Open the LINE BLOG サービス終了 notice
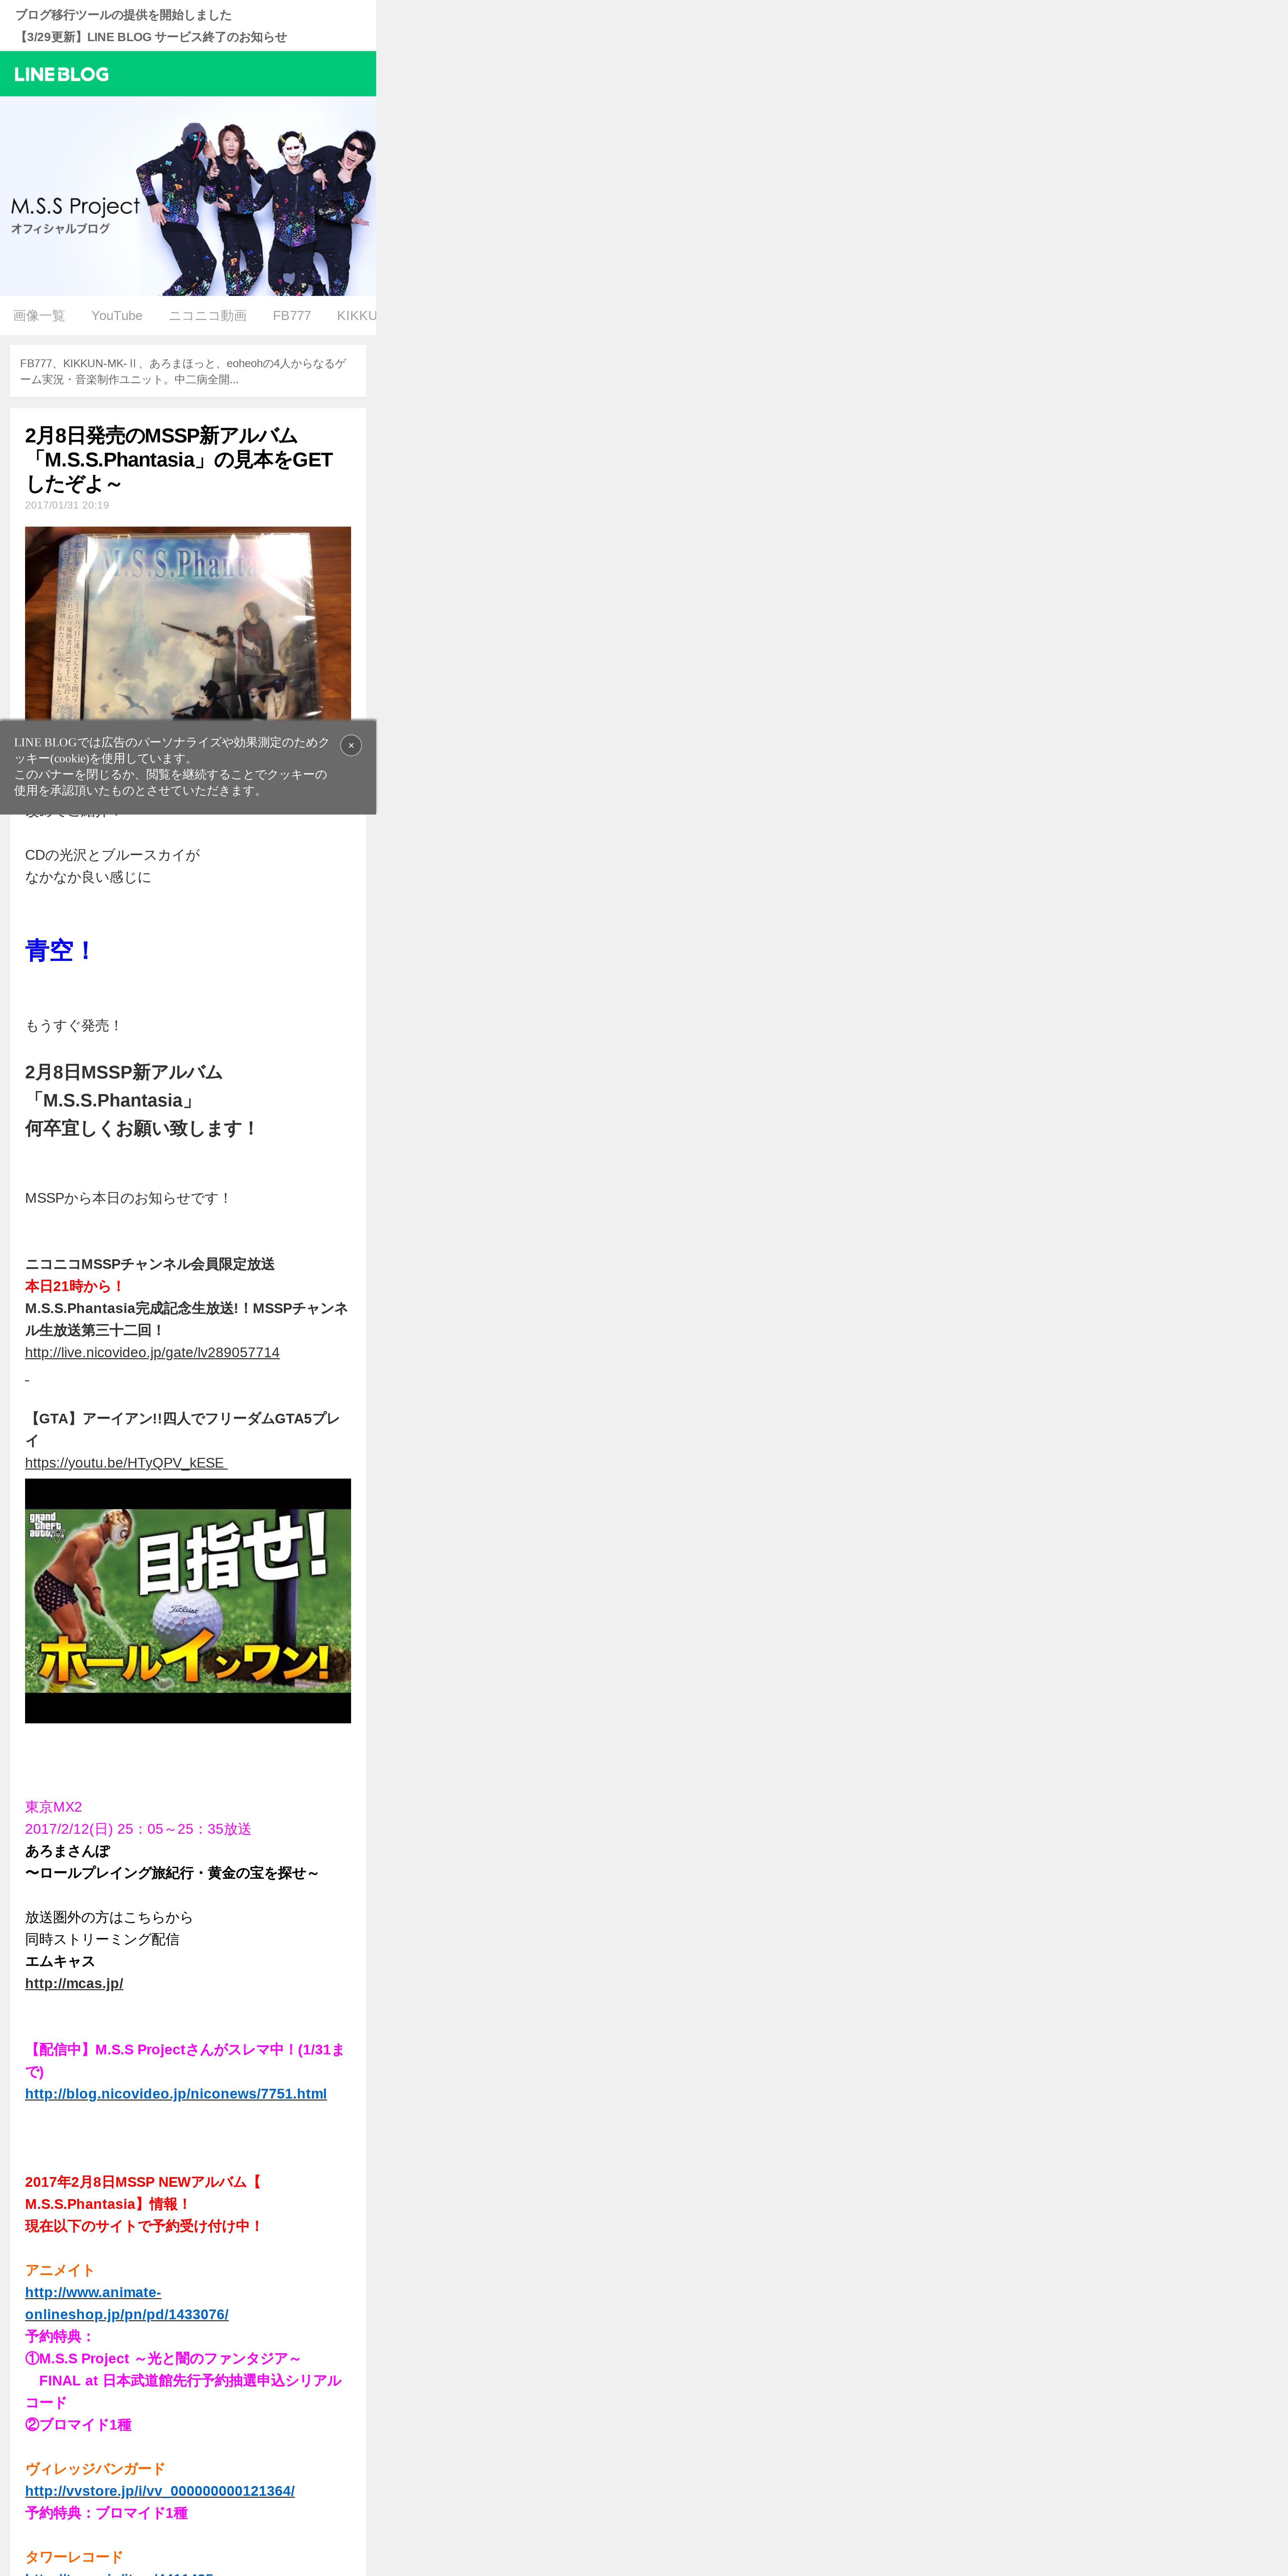 151,37
